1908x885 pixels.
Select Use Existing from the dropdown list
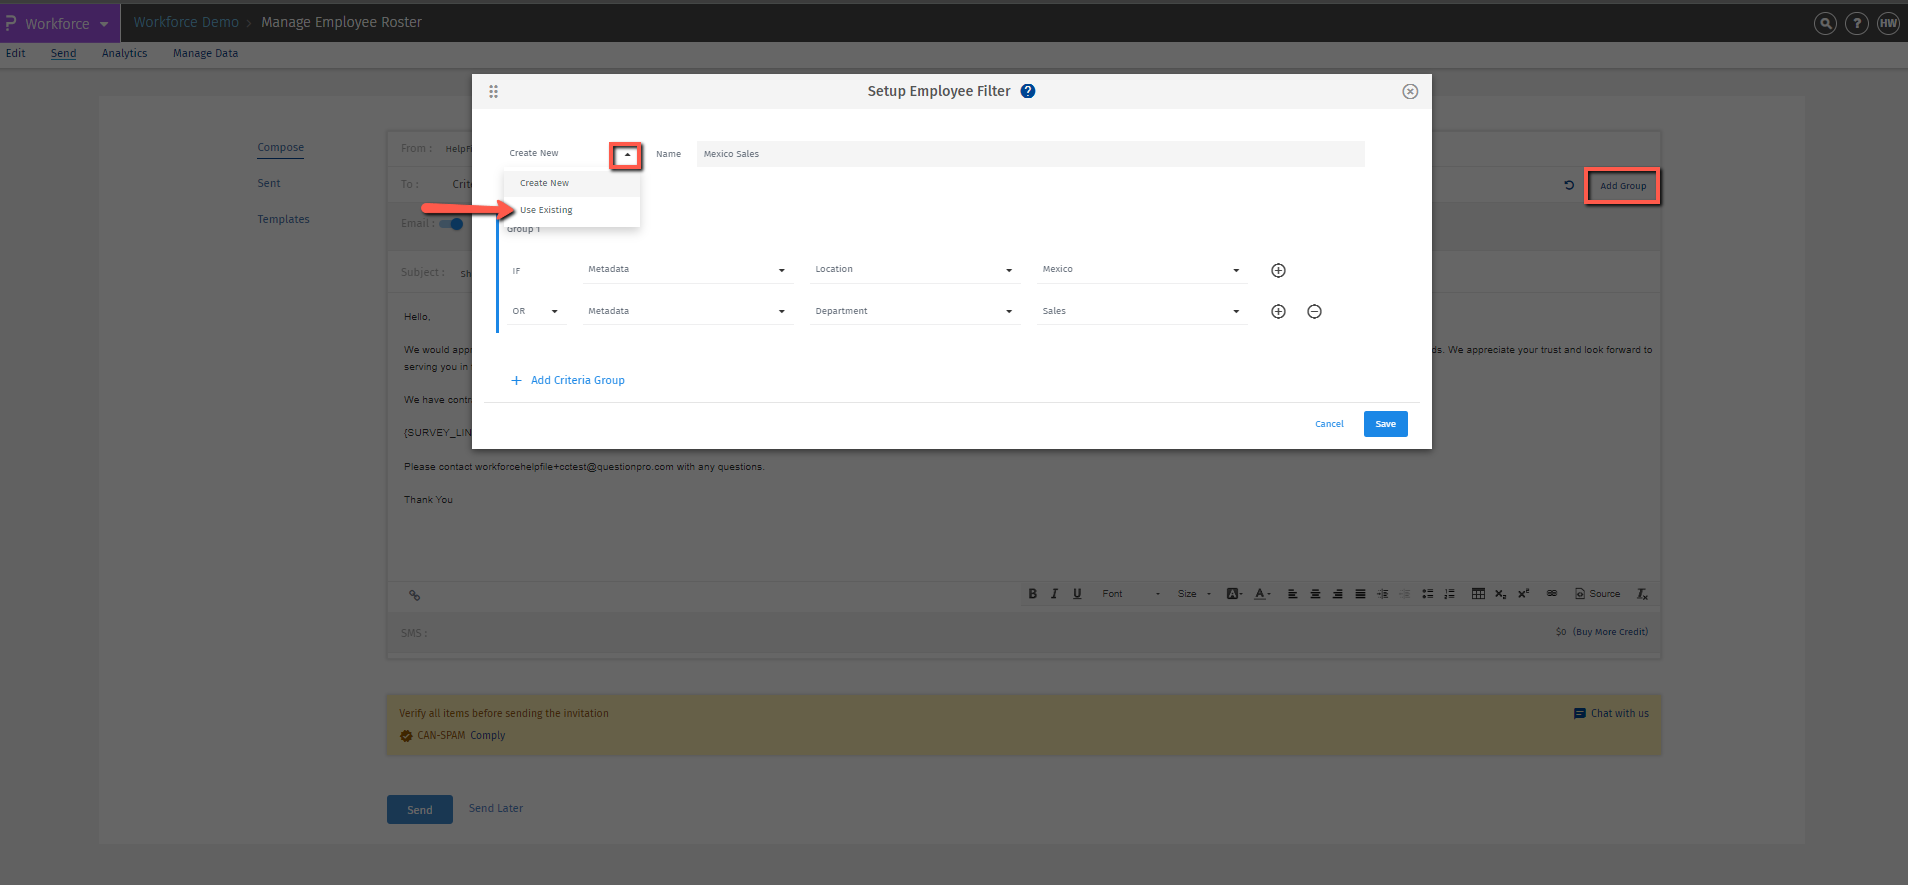(571, 210)
